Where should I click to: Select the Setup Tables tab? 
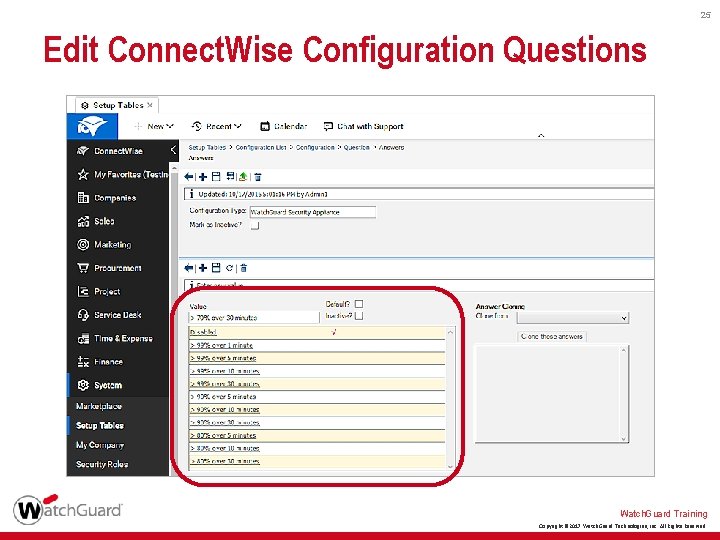click(117, 105)
